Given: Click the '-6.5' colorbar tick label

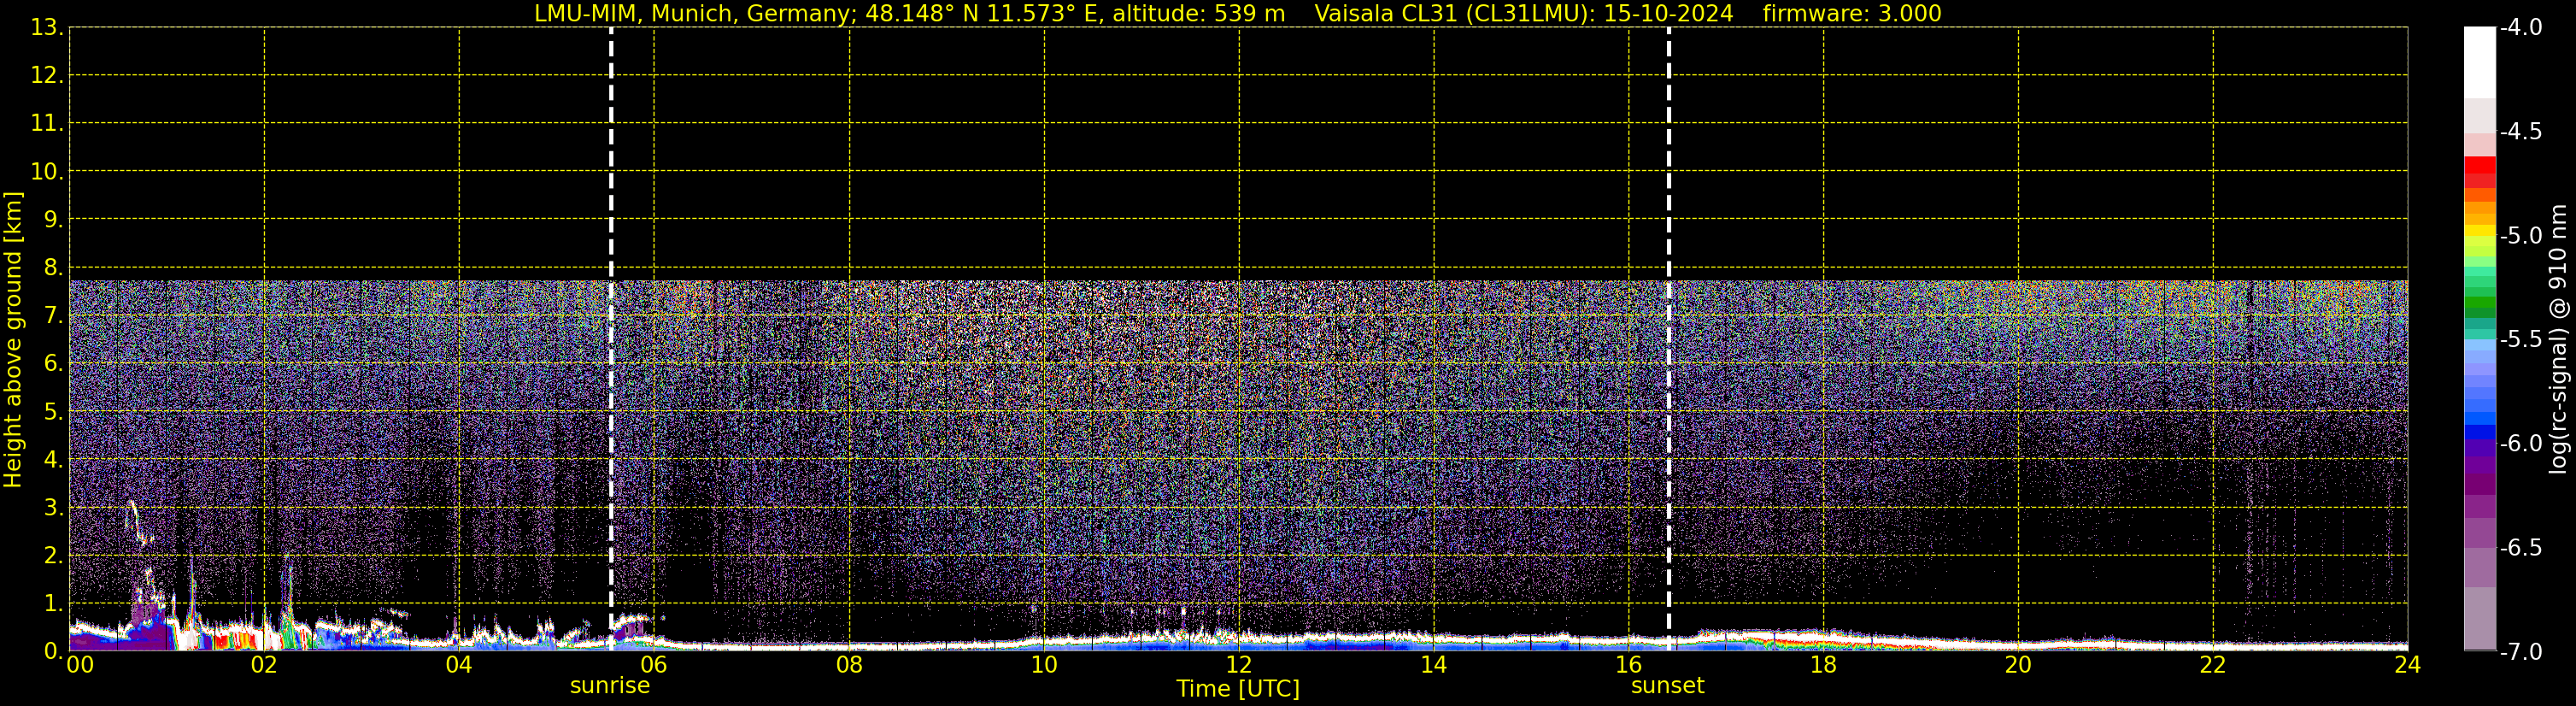Looking at the screenshot, I should [x=2521, y=548].
